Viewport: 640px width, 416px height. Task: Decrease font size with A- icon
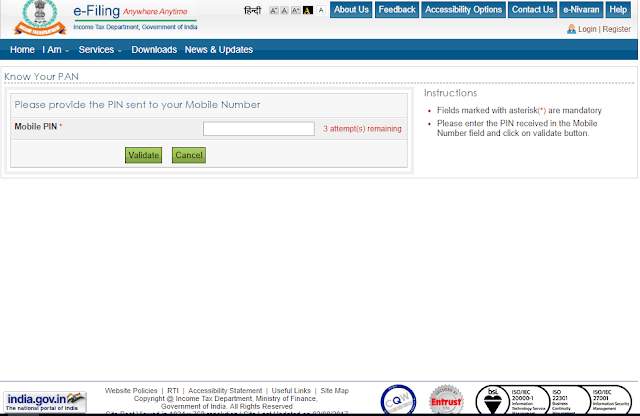pos(273,10)
